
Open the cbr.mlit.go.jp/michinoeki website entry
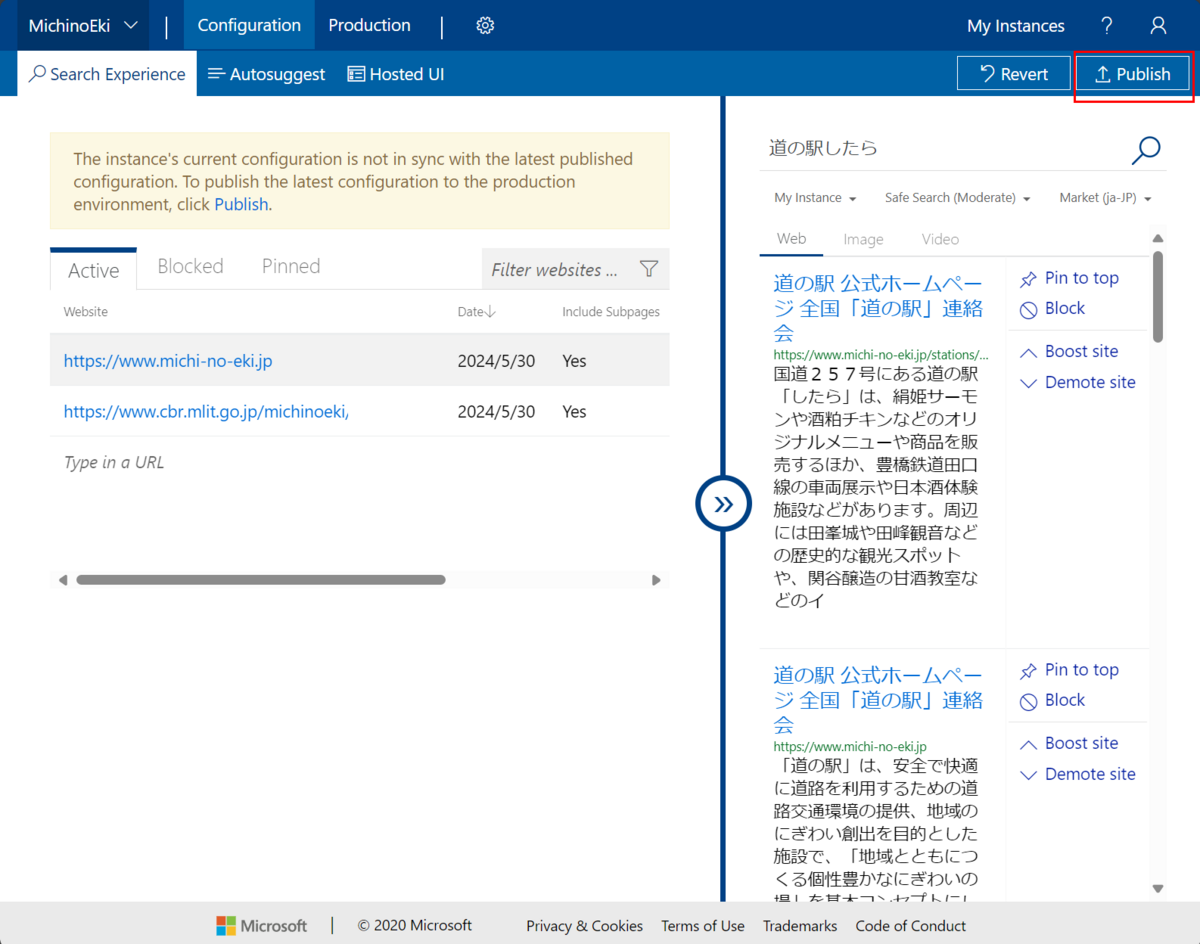pos(207,412)
